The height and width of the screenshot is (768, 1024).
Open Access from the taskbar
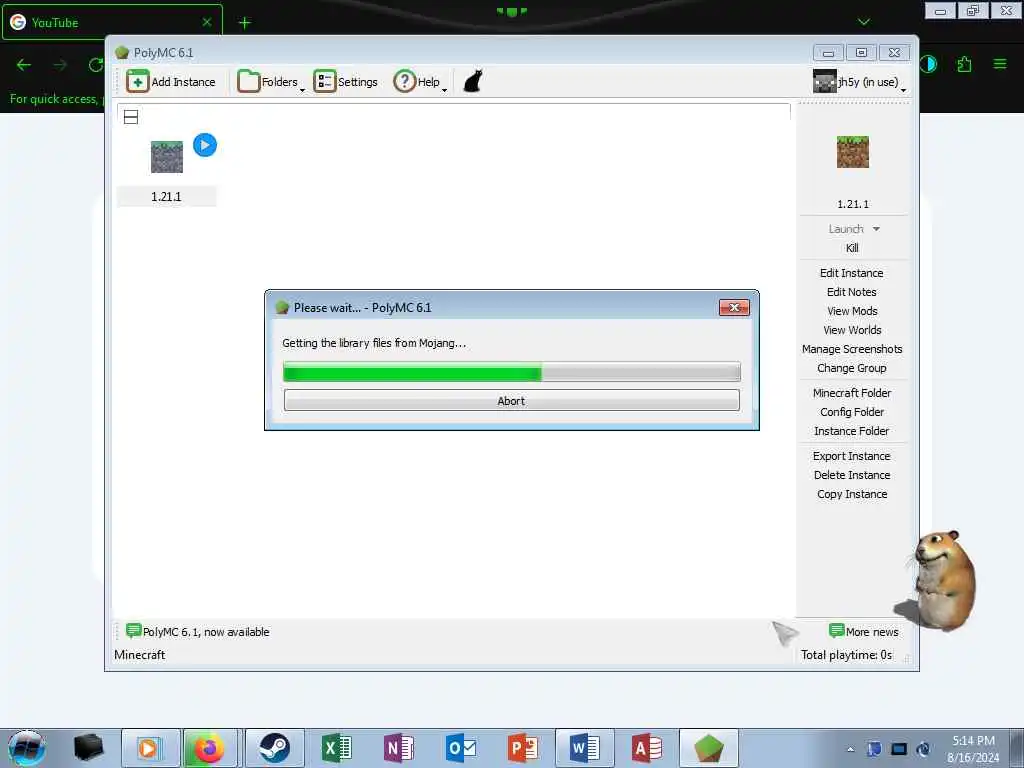coord(647,748)
